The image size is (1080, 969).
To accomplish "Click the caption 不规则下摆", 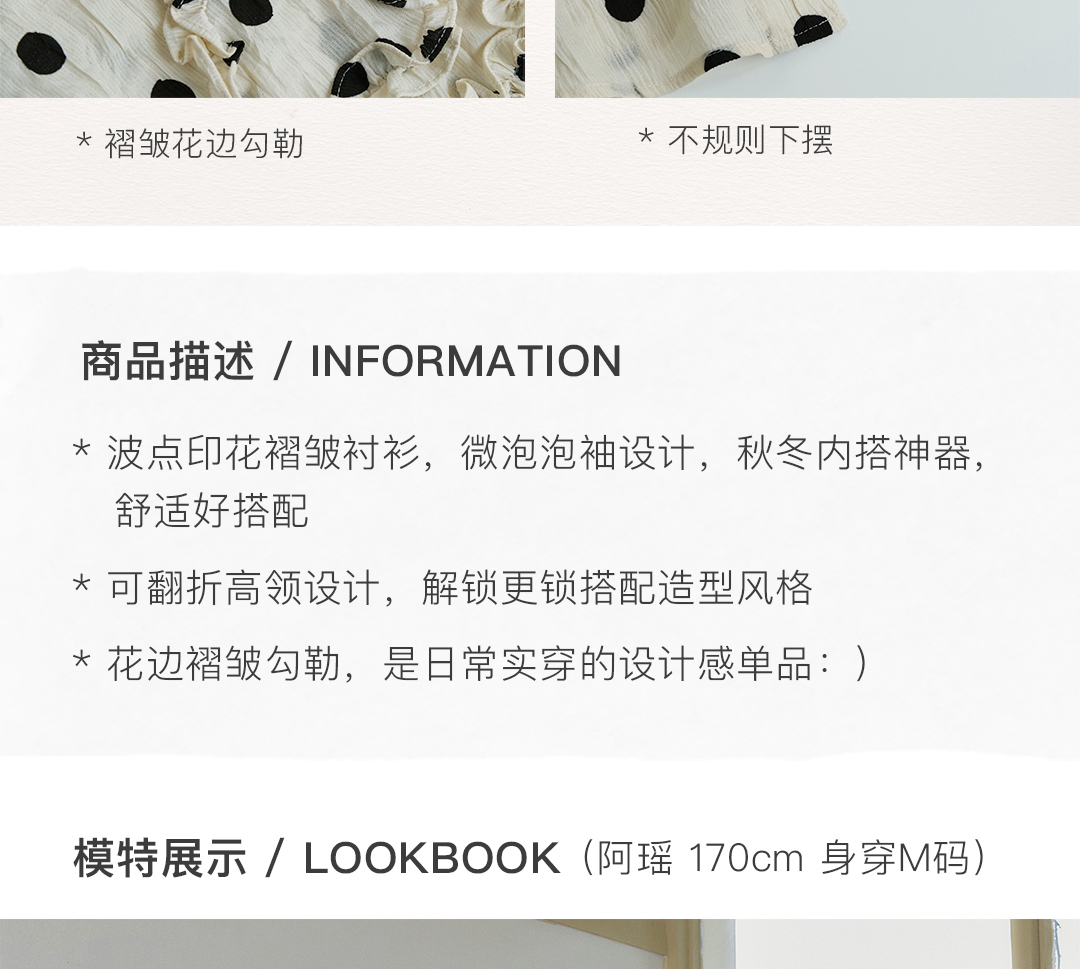I will click(750, 140).
